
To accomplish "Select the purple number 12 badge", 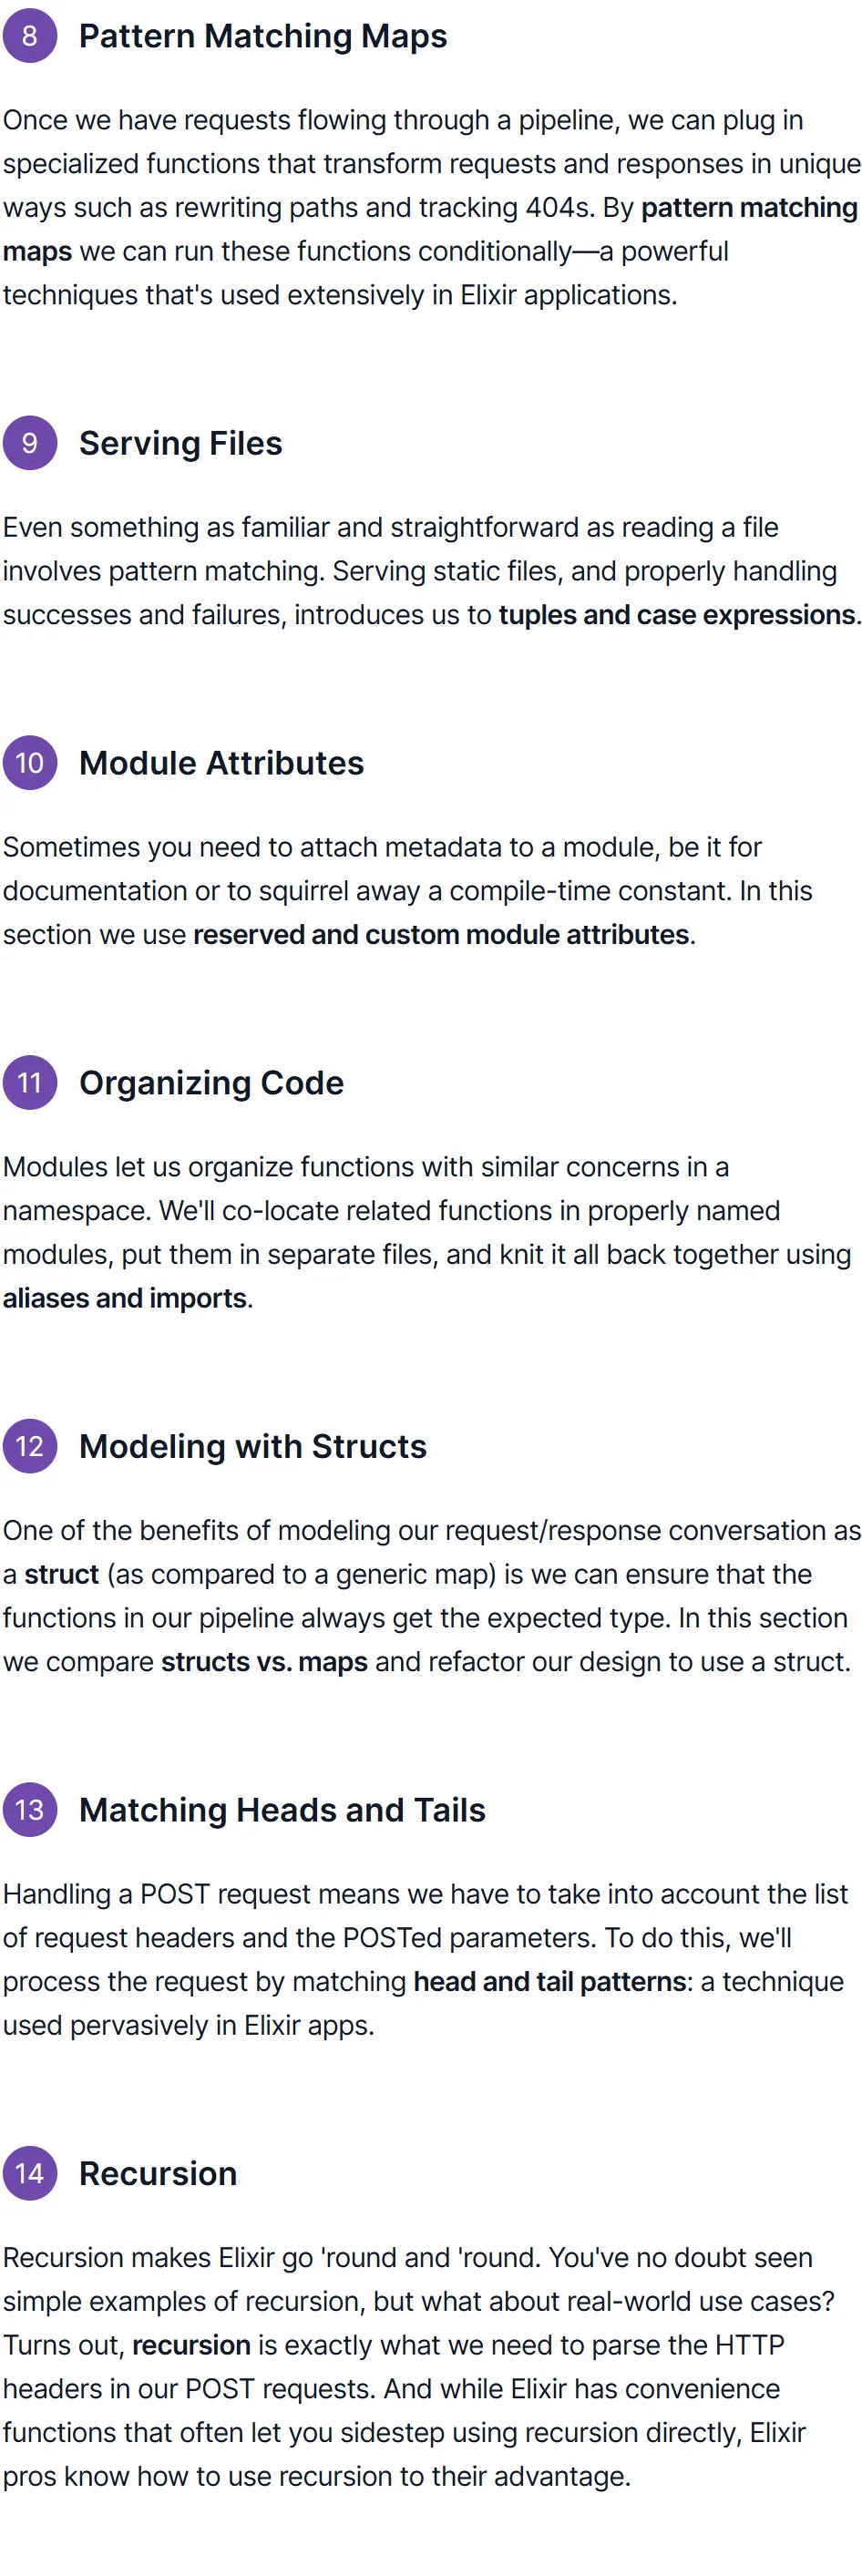I will click(30, 1446).
